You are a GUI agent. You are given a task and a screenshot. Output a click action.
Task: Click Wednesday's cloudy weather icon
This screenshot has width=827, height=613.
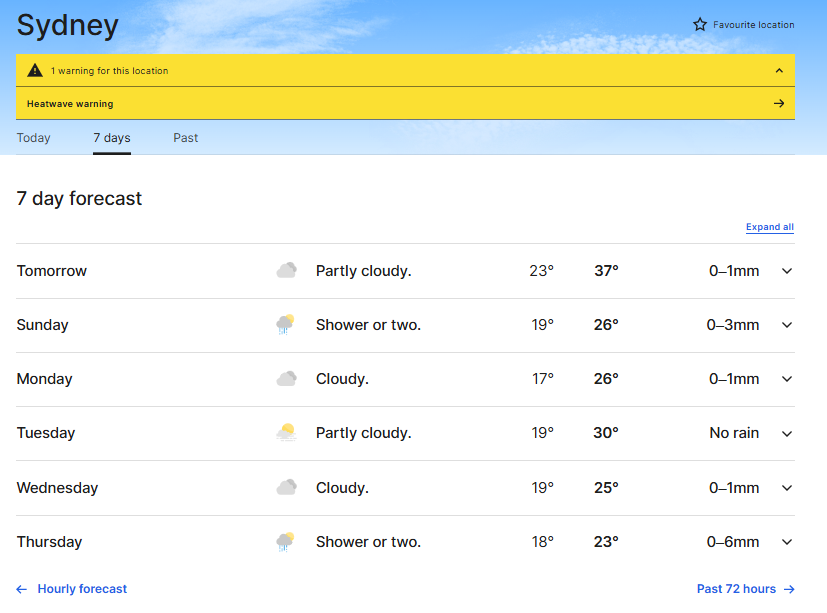point(287,488)
